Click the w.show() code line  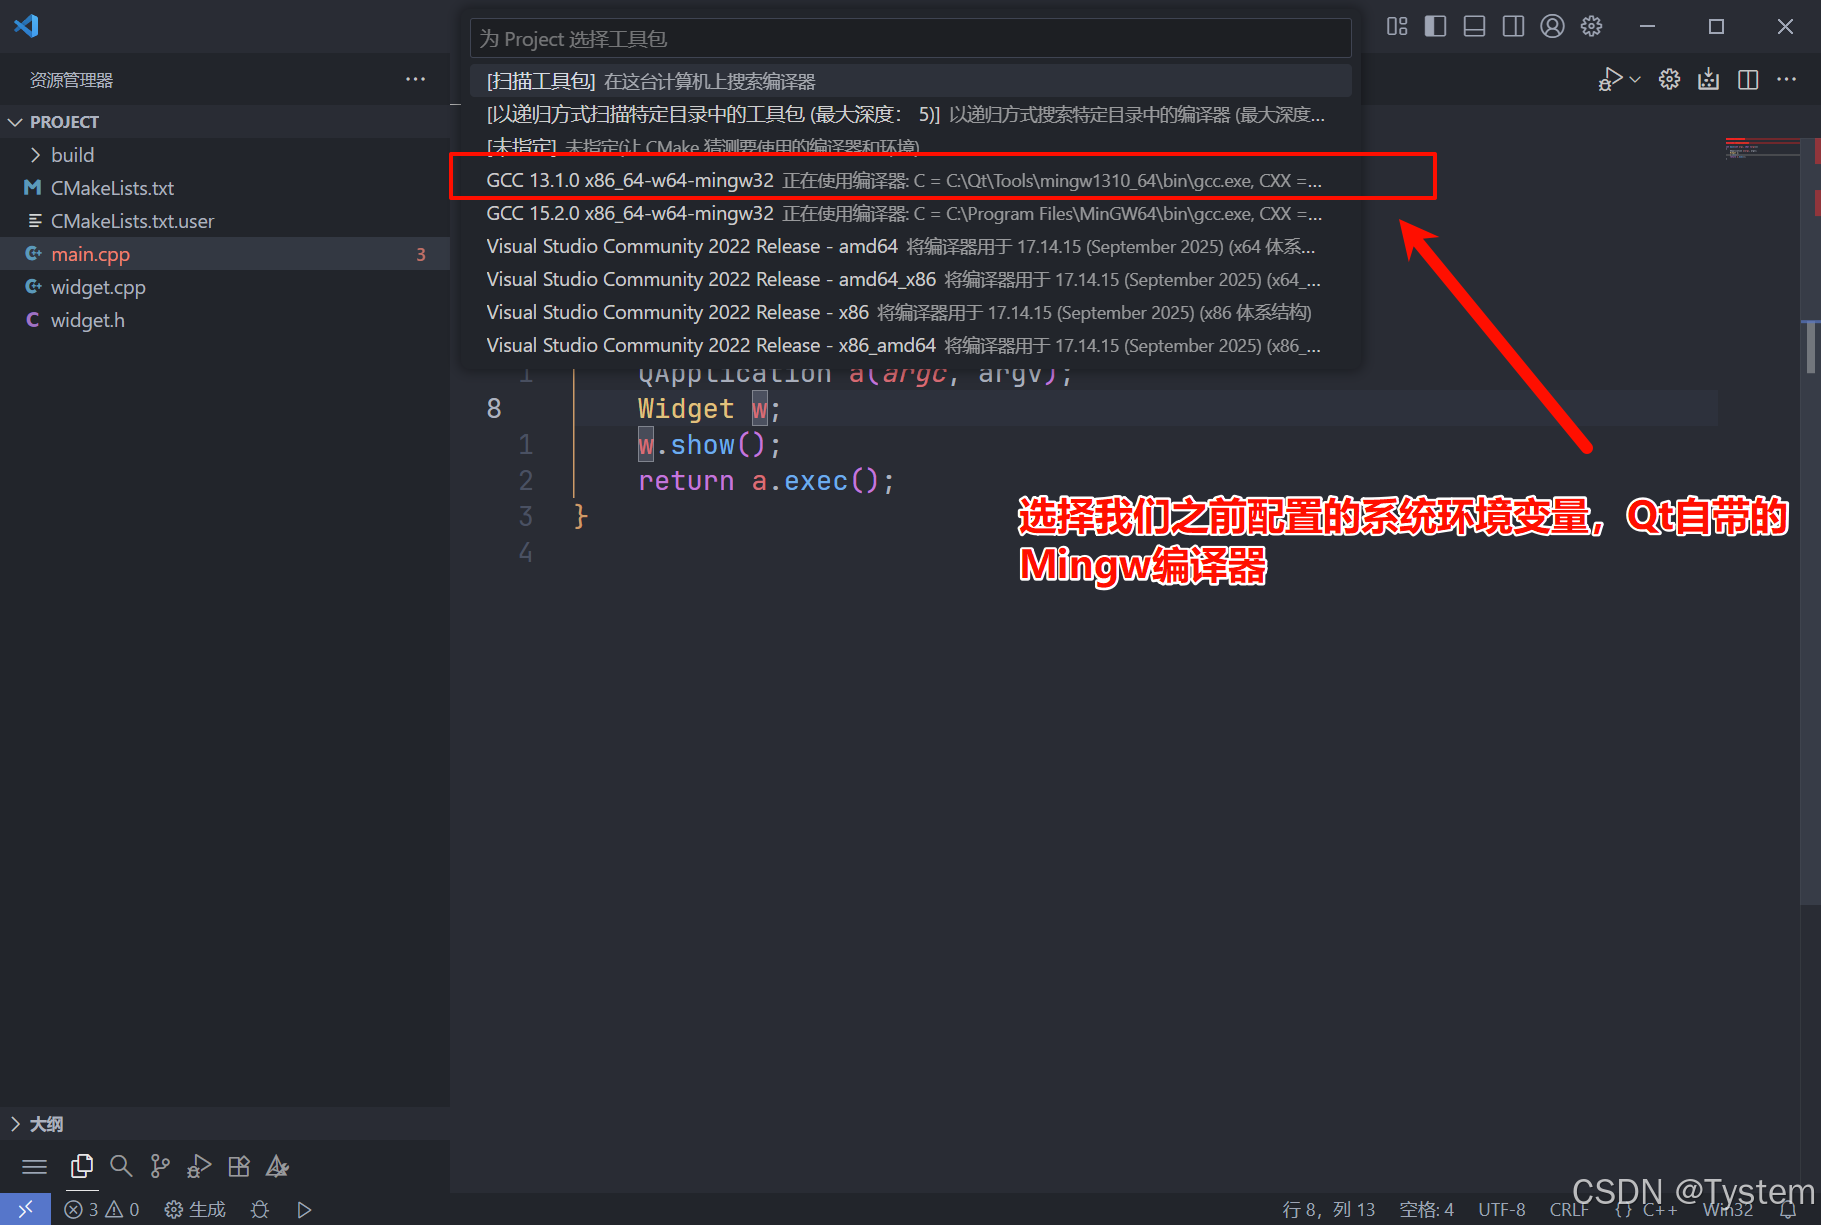709,444
